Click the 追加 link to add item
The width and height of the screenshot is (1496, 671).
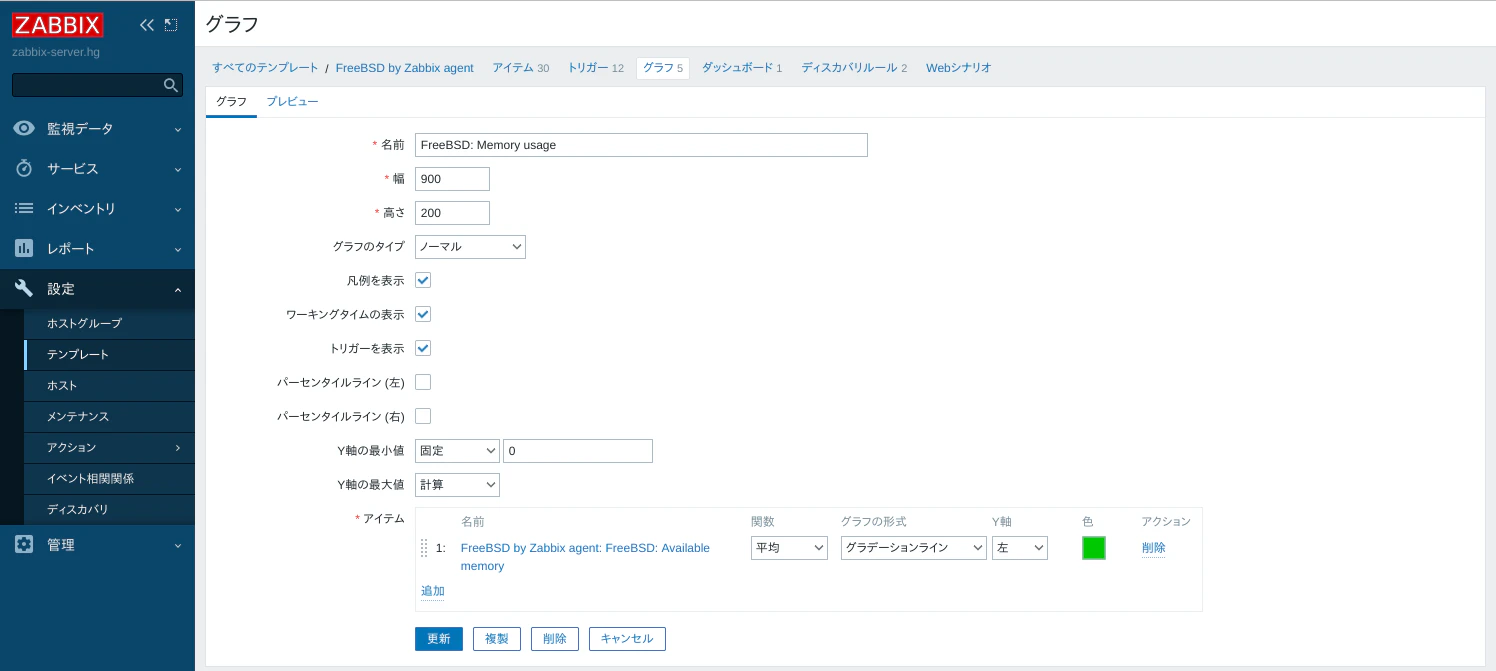pos(433,591)
